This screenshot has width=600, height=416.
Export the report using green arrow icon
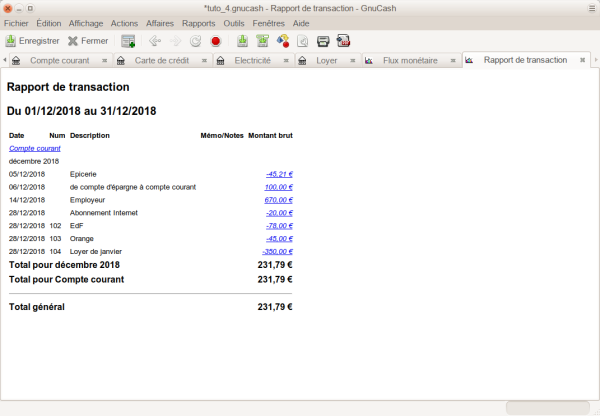click(243, 41)
